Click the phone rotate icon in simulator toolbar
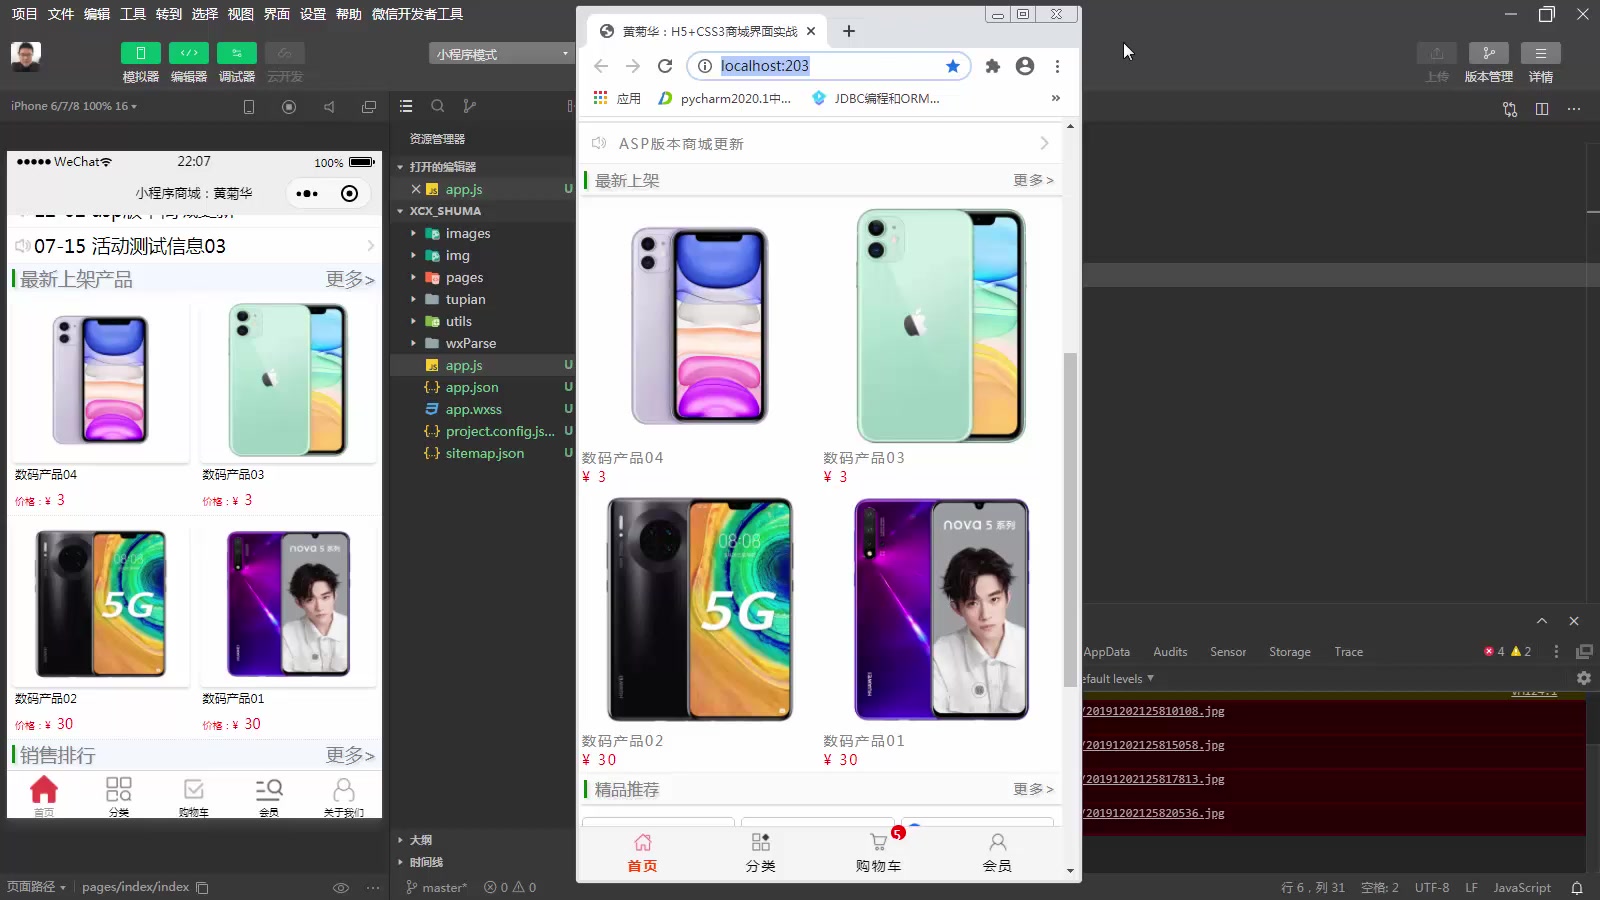Screen dimensions: 1600x900 [x=249, y=107]
